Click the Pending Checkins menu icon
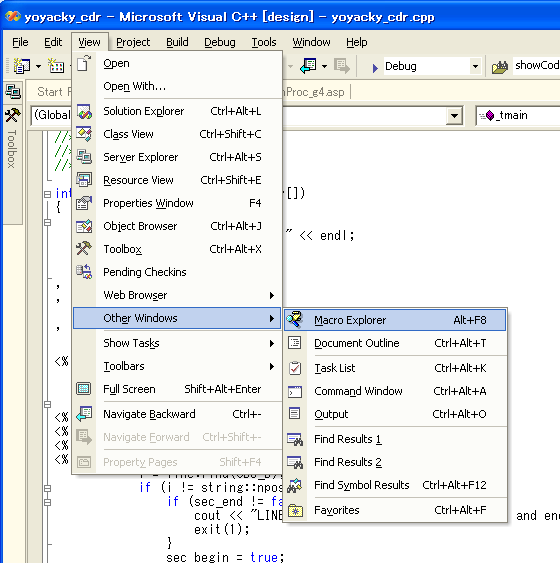Image resolution: width=560 pixels, height=563 pixels. tap(84, 272)
